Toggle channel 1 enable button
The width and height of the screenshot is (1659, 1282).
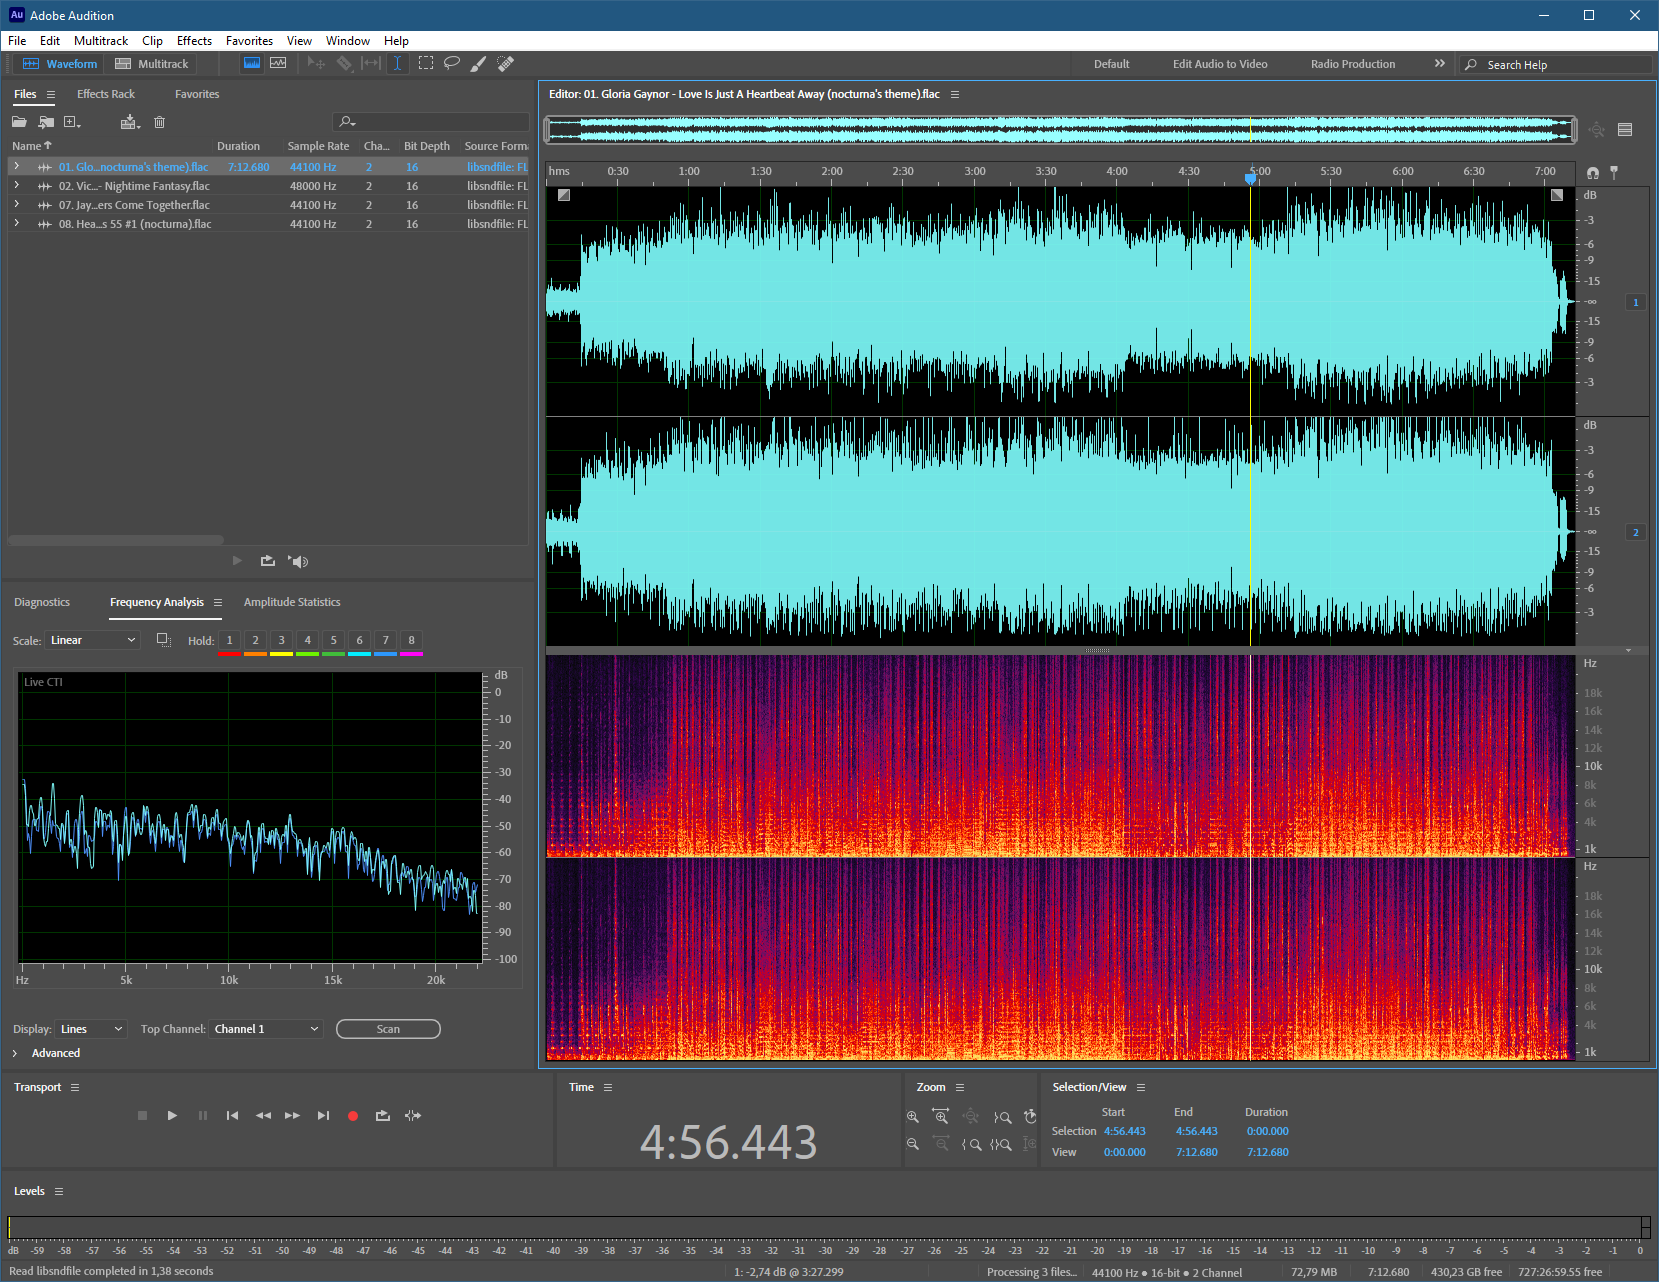[x=1636, y=302]
